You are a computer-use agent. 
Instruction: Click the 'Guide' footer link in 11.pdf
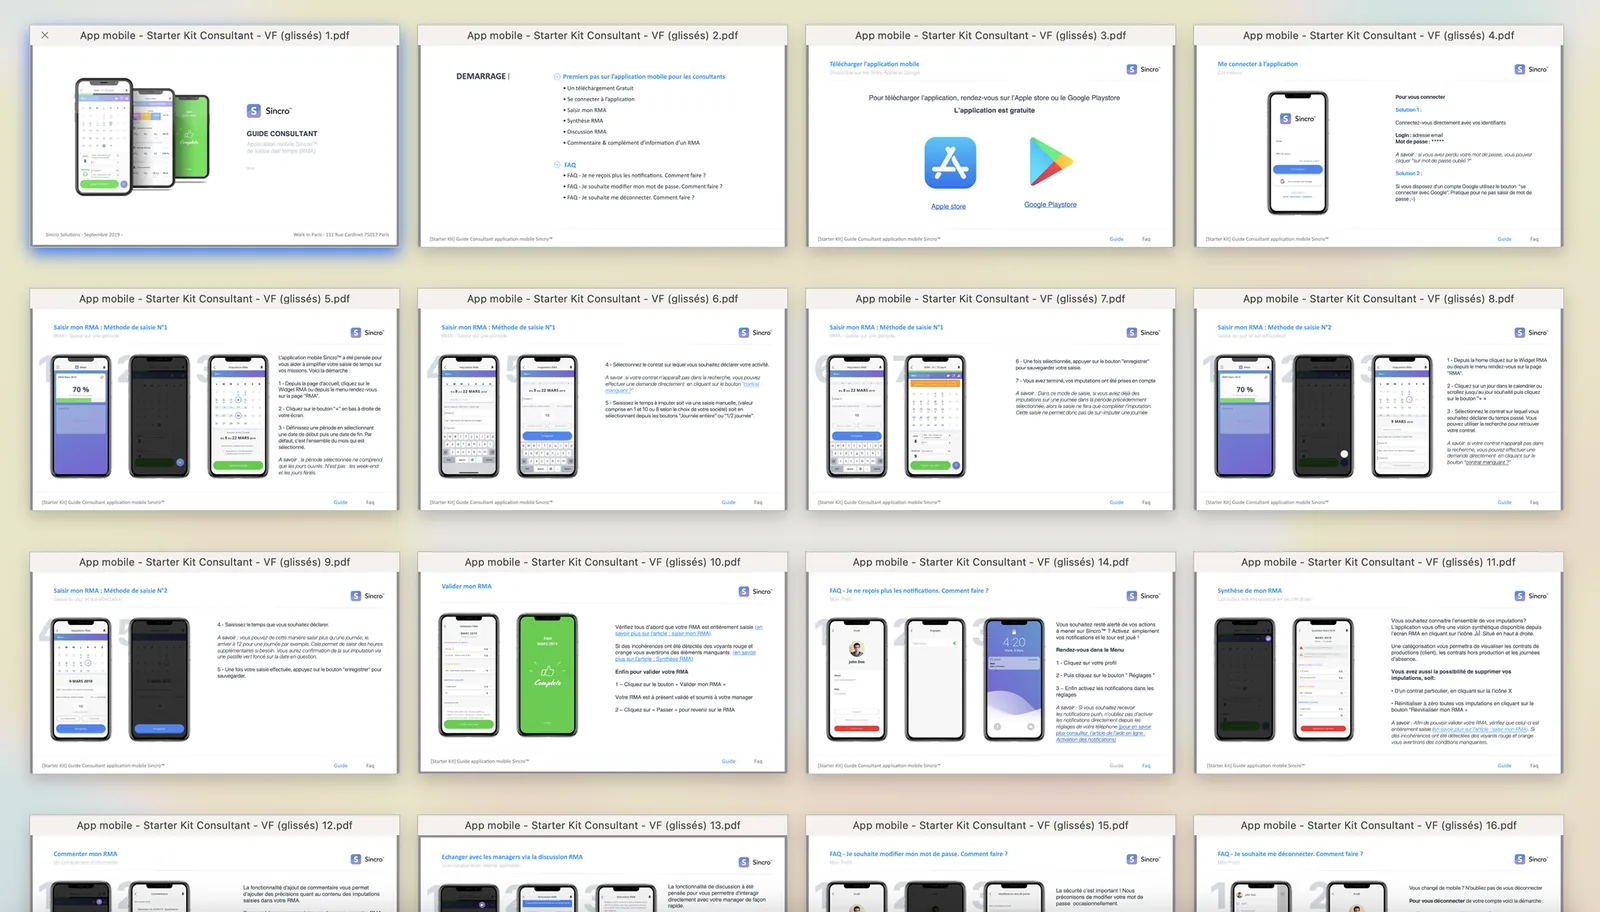click(x=1504, y=766)
